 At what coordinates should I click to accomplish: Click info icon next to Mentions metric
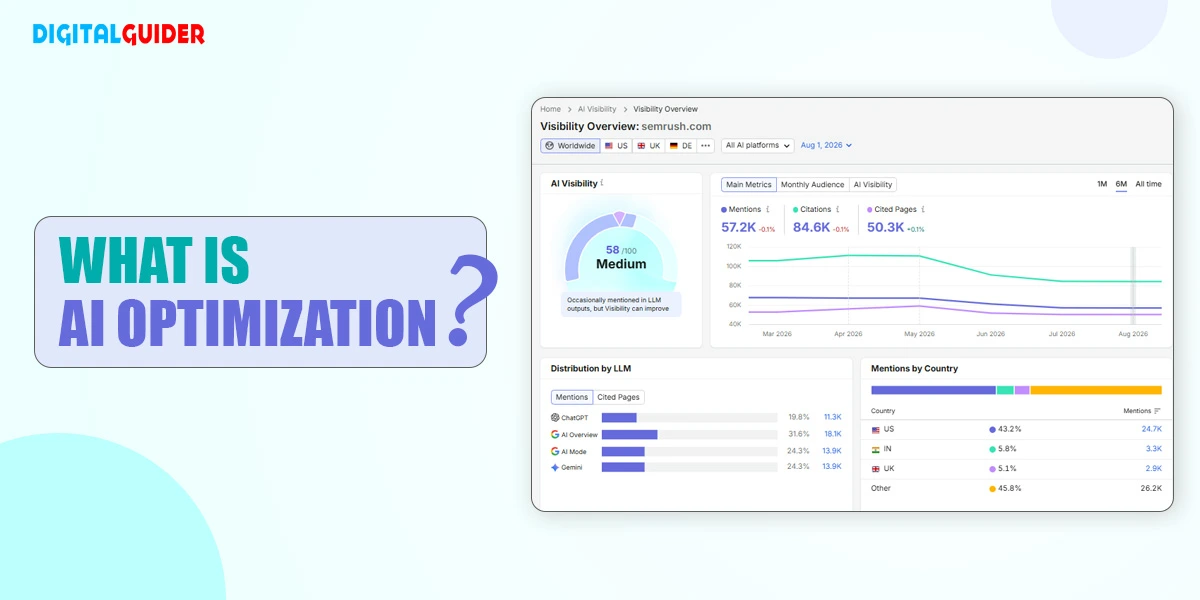click(768, 210)
